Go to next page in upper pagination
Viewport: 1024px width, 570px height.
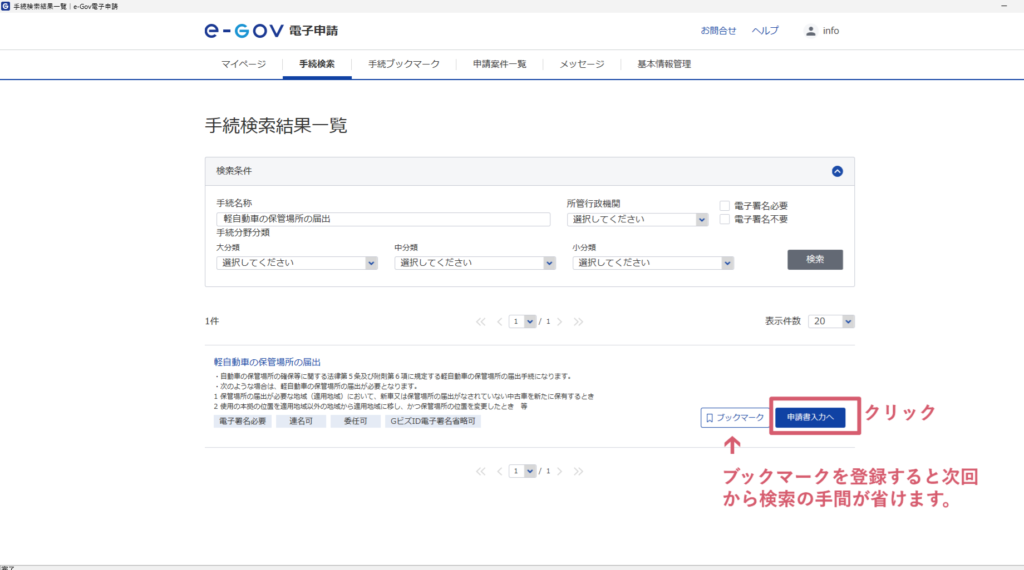click(x=560, y=322)
